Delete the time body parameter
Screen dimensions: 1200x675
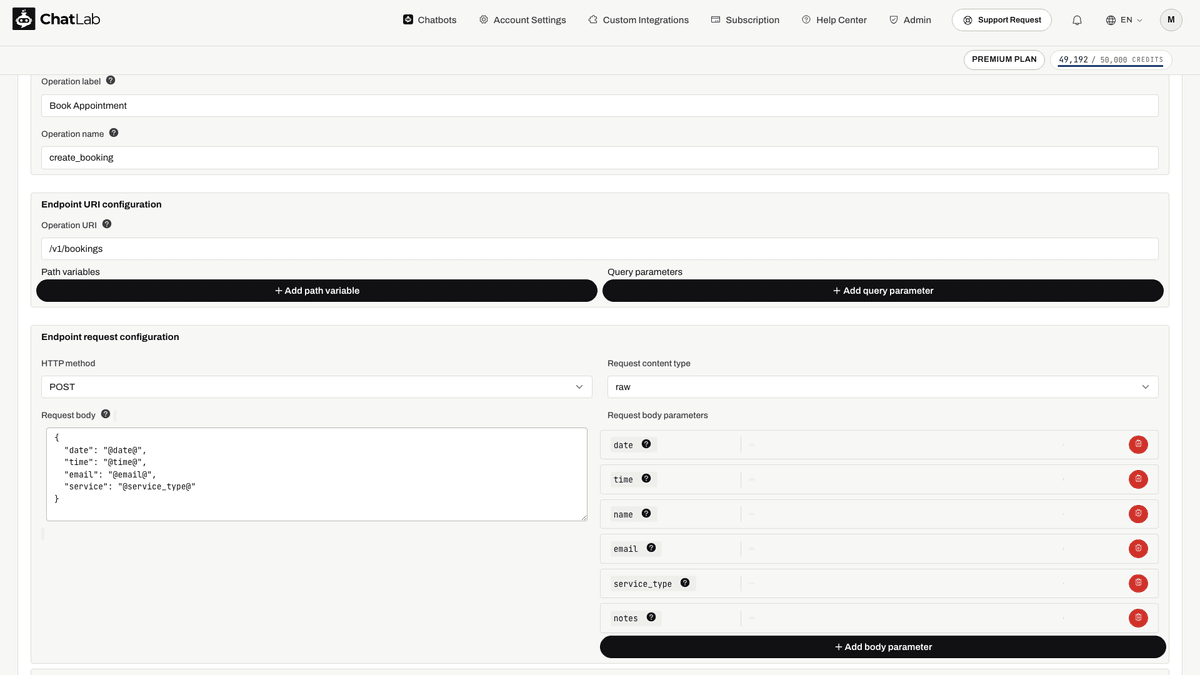pyautogui.click(x=1138, y=479)
